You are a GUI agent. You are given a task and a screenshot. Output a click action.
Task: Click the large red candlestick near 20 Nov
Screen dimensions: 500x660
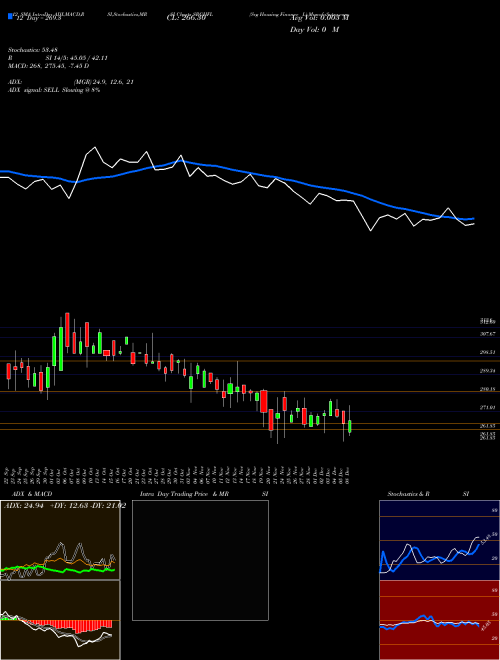(264, 401)
